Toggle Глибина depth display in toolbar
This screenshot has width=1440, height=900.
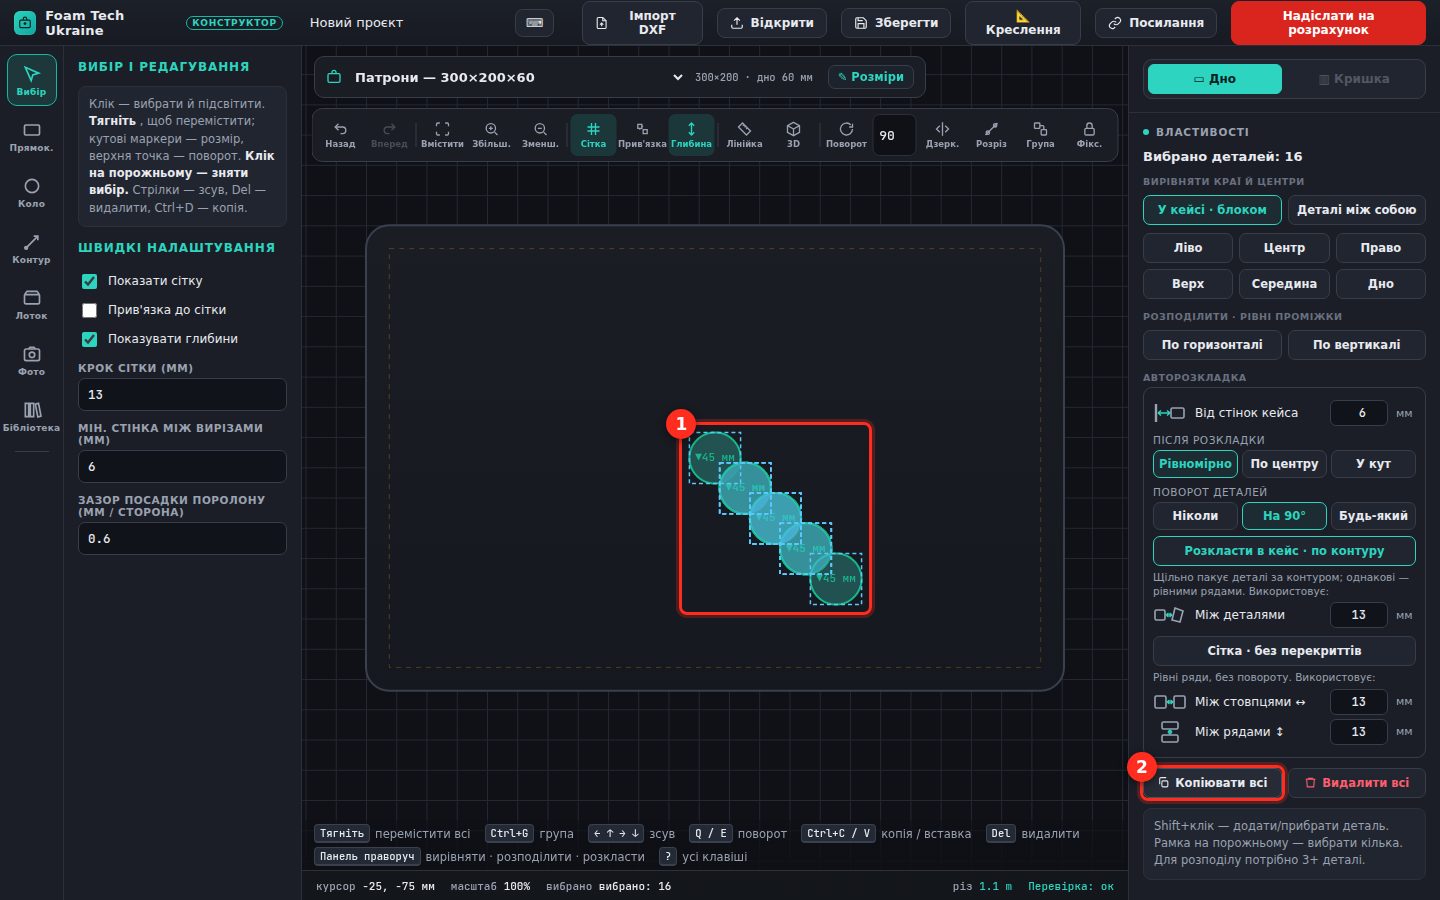pos(691,135)
